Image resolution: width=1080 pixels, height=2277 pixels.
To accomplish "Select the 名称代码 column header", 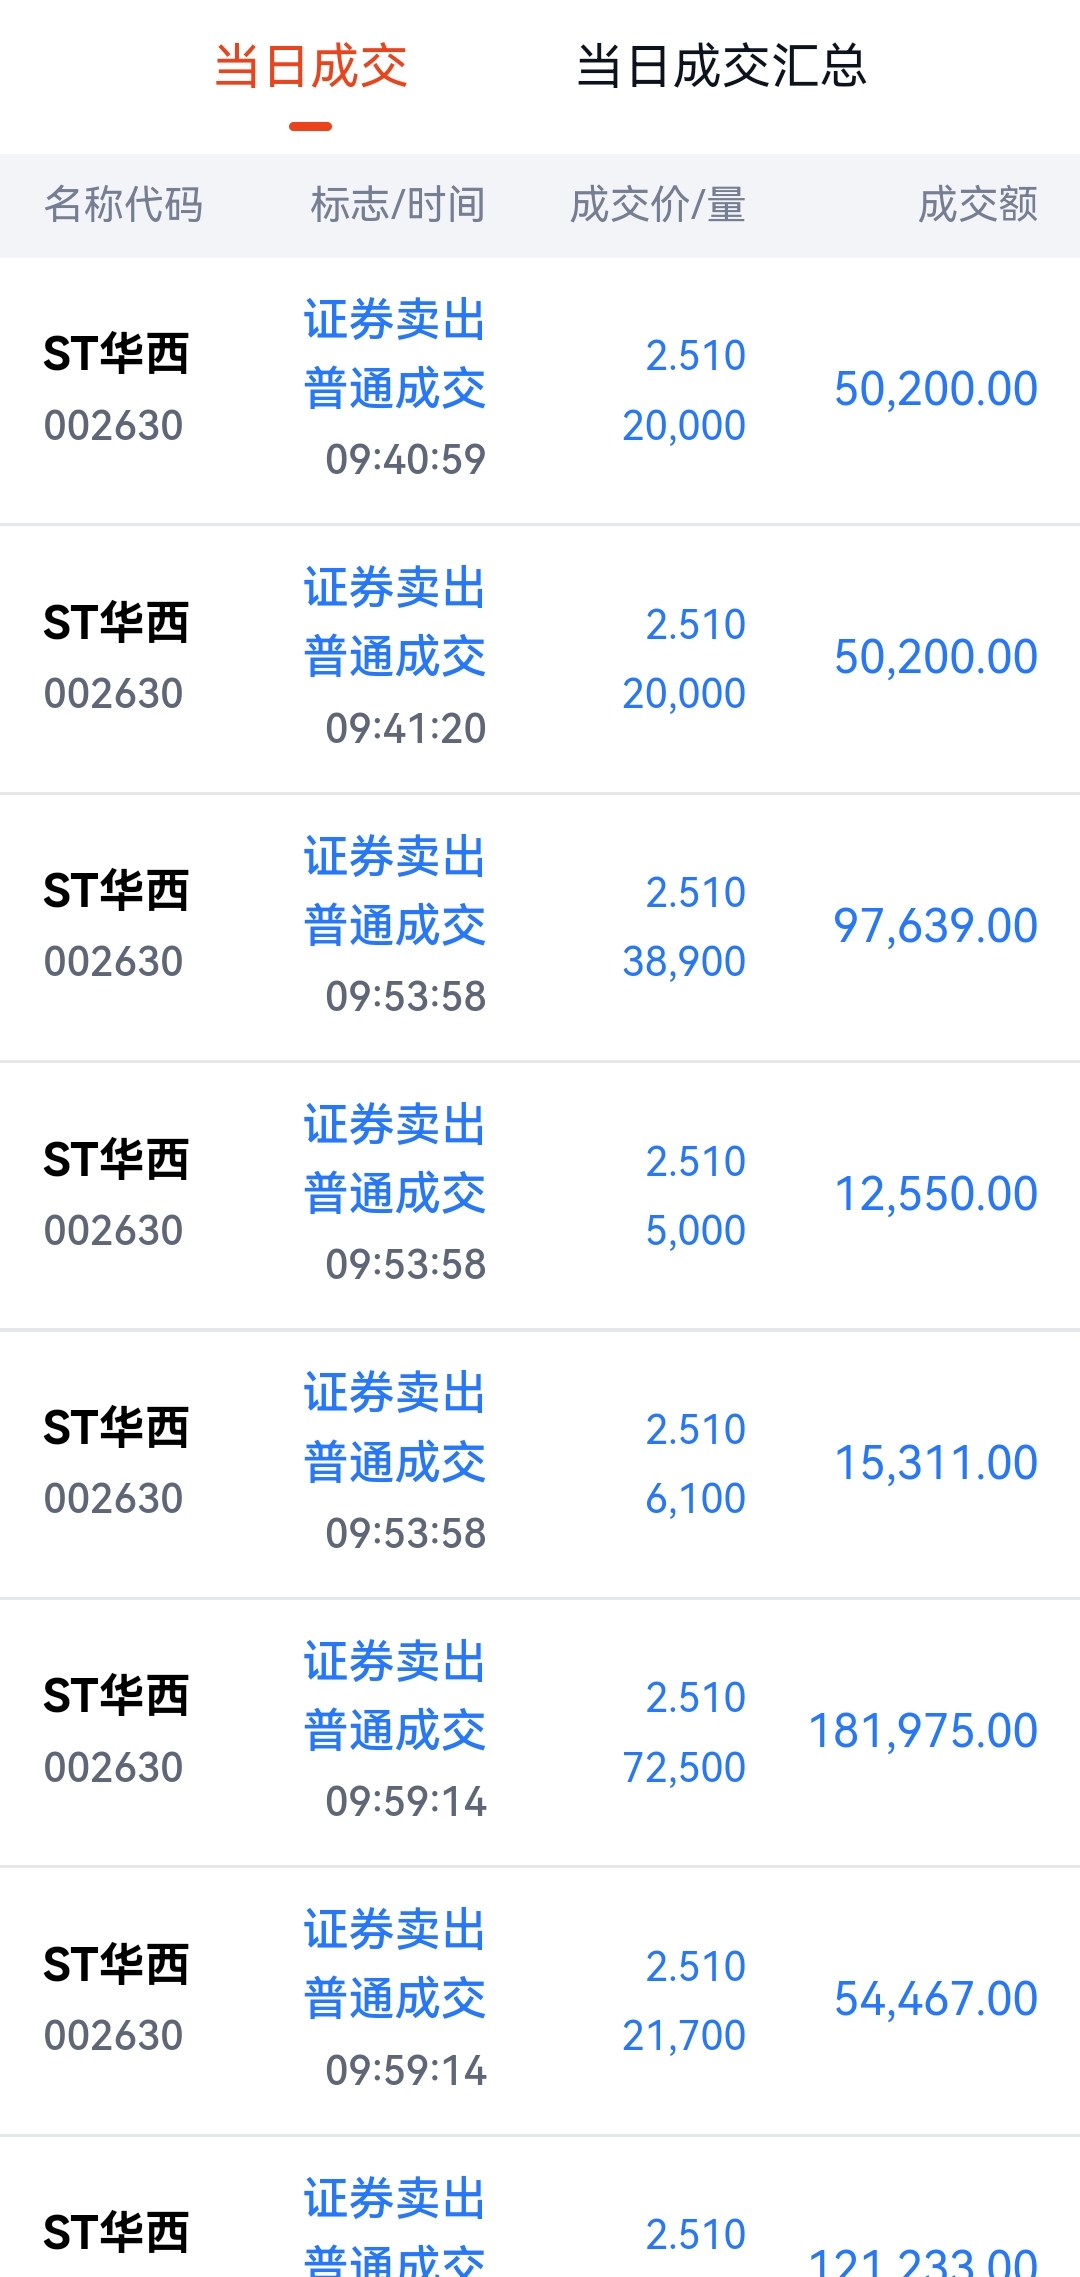I will tap(123, 205).
